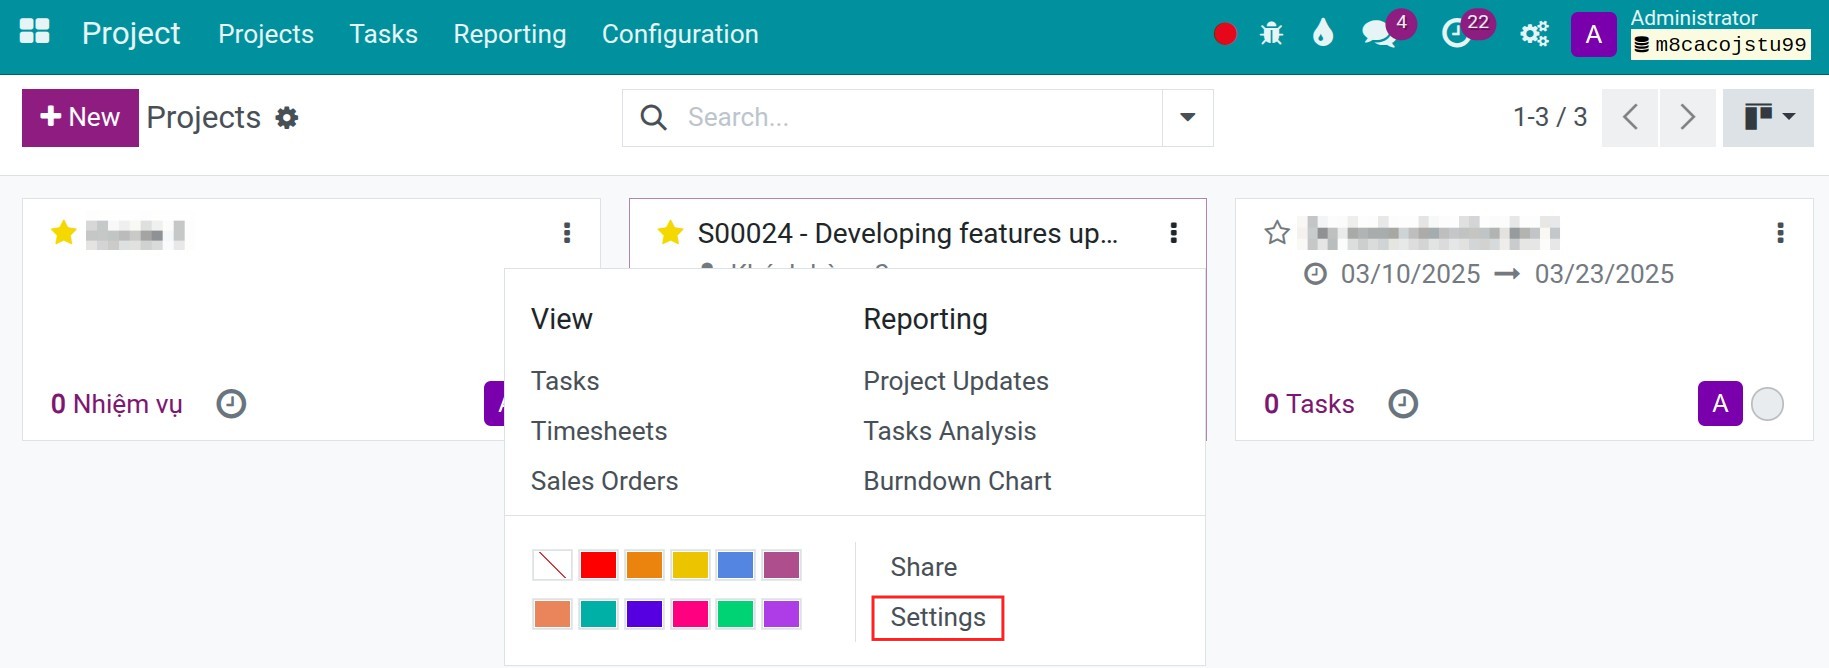Click the Project app title
Image resolution: width=1829 pixels, height=668 pixels.
click(131, 34)
